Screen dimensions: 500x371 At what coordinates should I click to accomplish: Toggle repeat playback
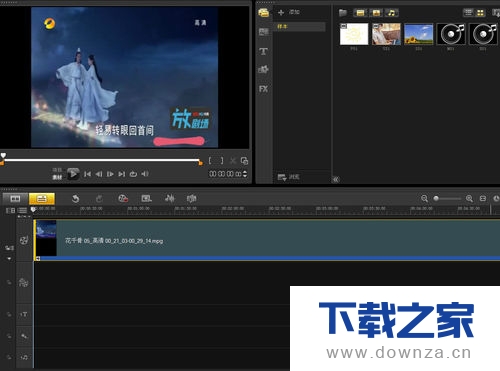[x=133, y=174]
